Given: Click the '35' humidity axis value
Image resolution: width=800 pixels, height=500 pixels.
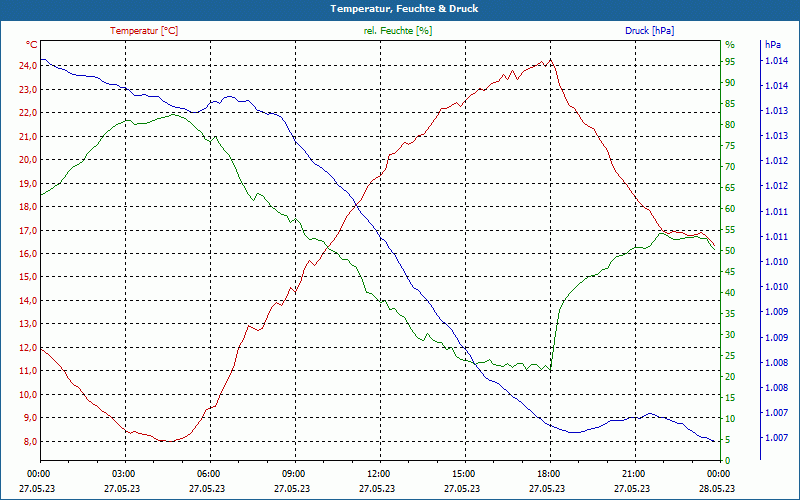Looking at the screenshot, I should coord(730,314).
